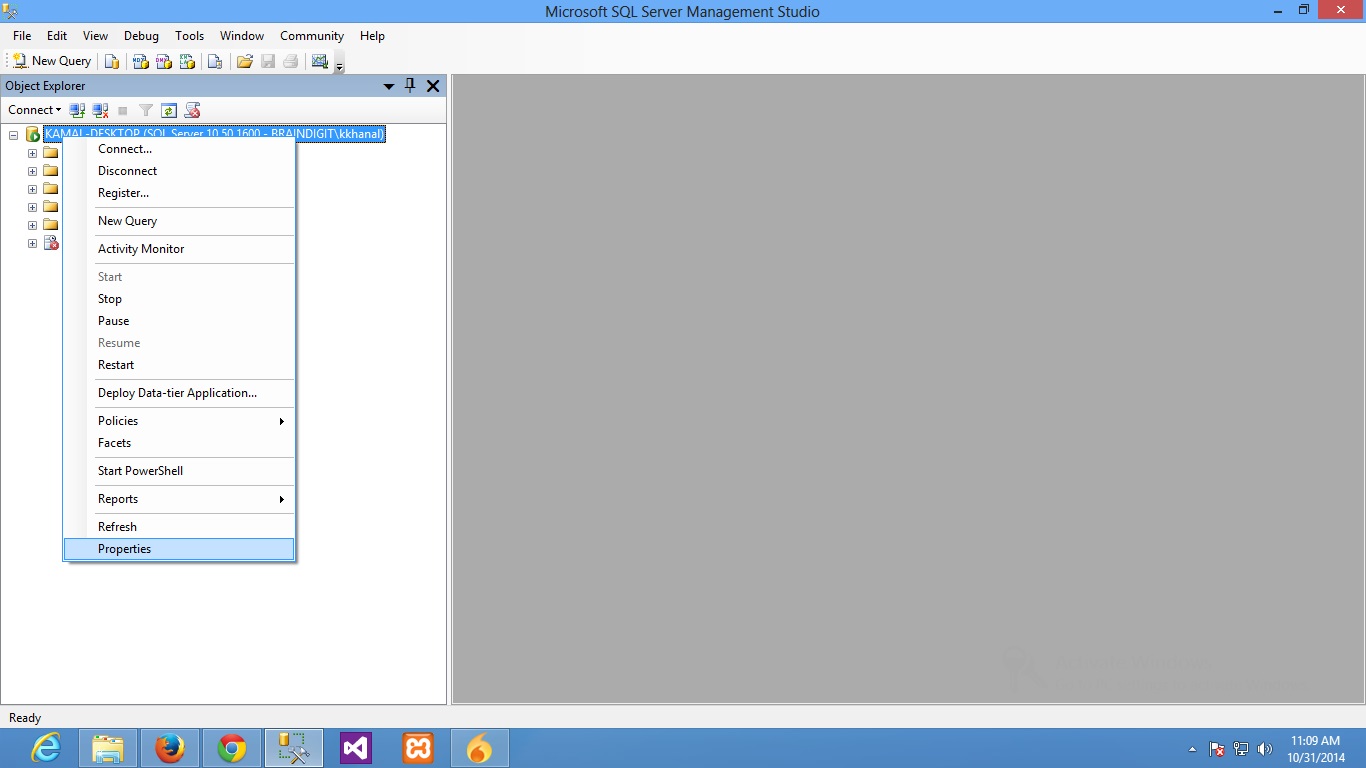Close the Object Explorer panel

(433, 86)
